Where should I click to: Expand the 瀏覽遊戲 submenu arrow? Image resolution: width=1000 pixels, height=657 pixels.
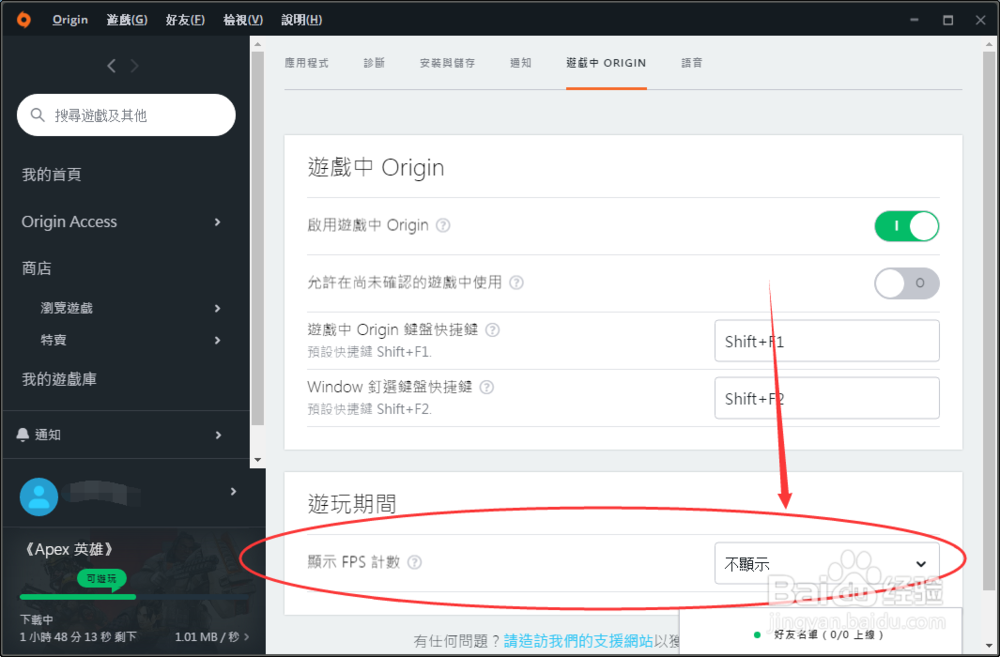pyautogui.click(x=217, y=308)
